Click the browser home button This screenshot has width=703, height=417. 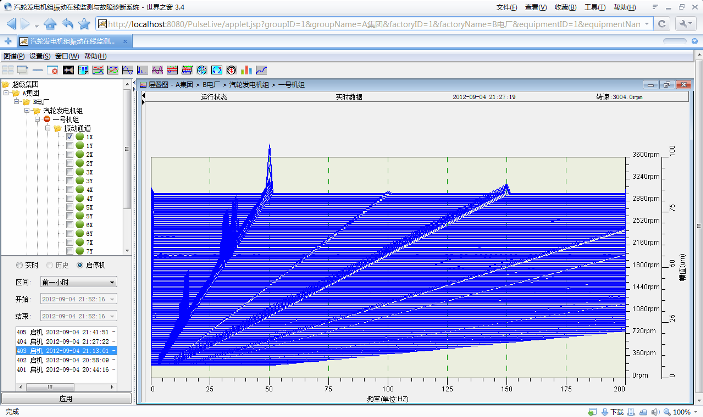pyautogui.click(x=50, y=24)
